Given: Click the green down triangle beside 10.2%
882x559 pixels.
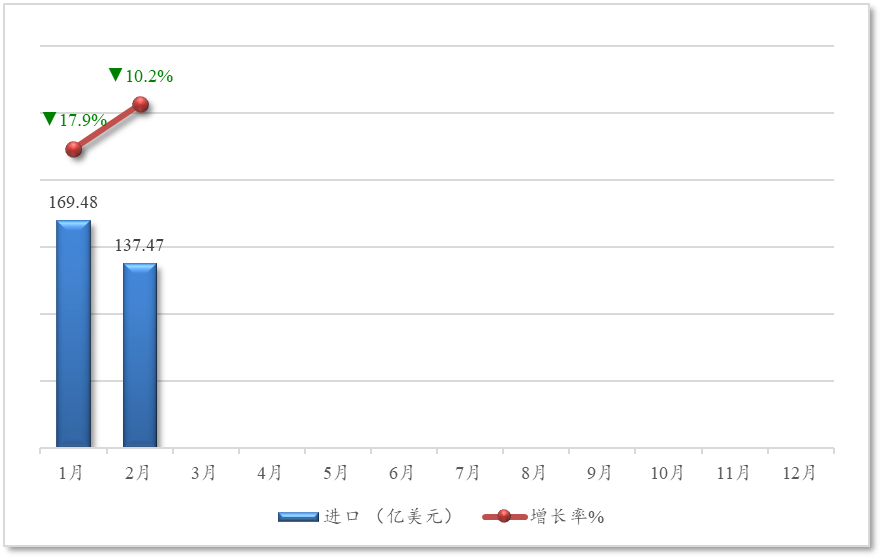Looking at the screenshot, I should tap(115, 74).
